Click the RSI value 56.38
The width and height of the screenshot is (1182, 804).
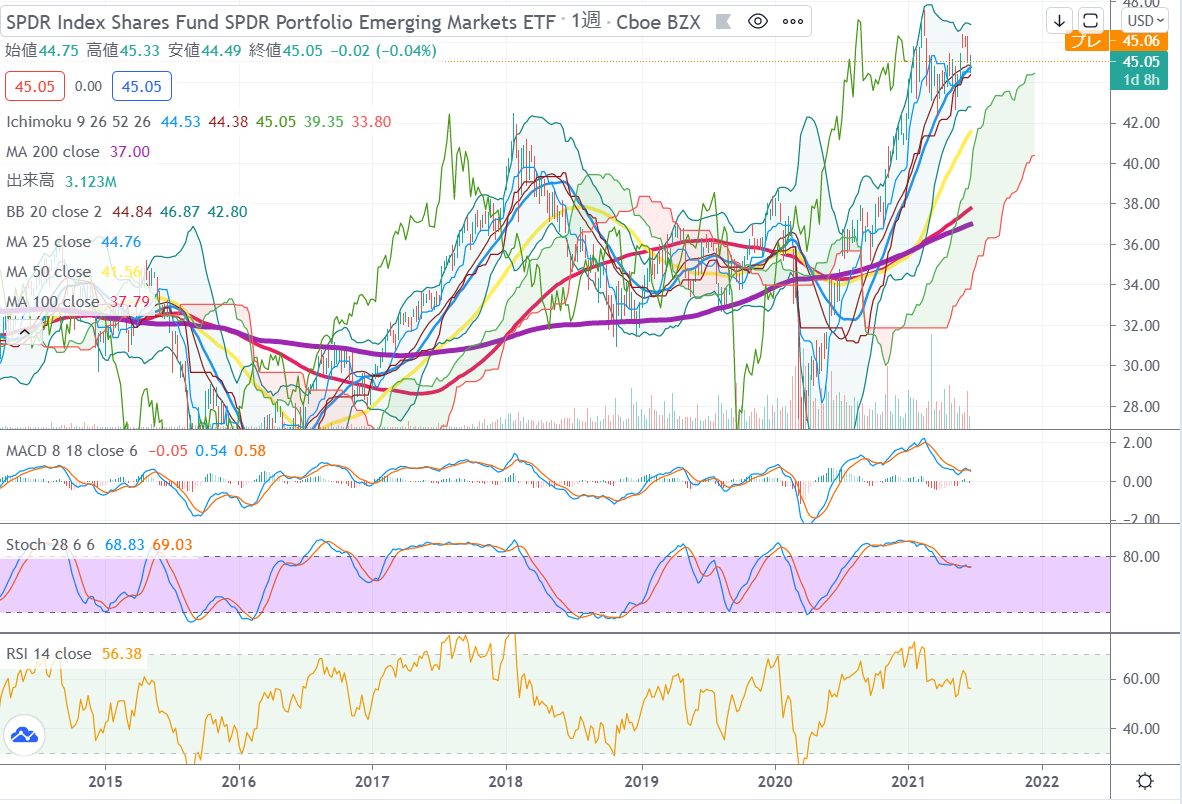[122, 654]
